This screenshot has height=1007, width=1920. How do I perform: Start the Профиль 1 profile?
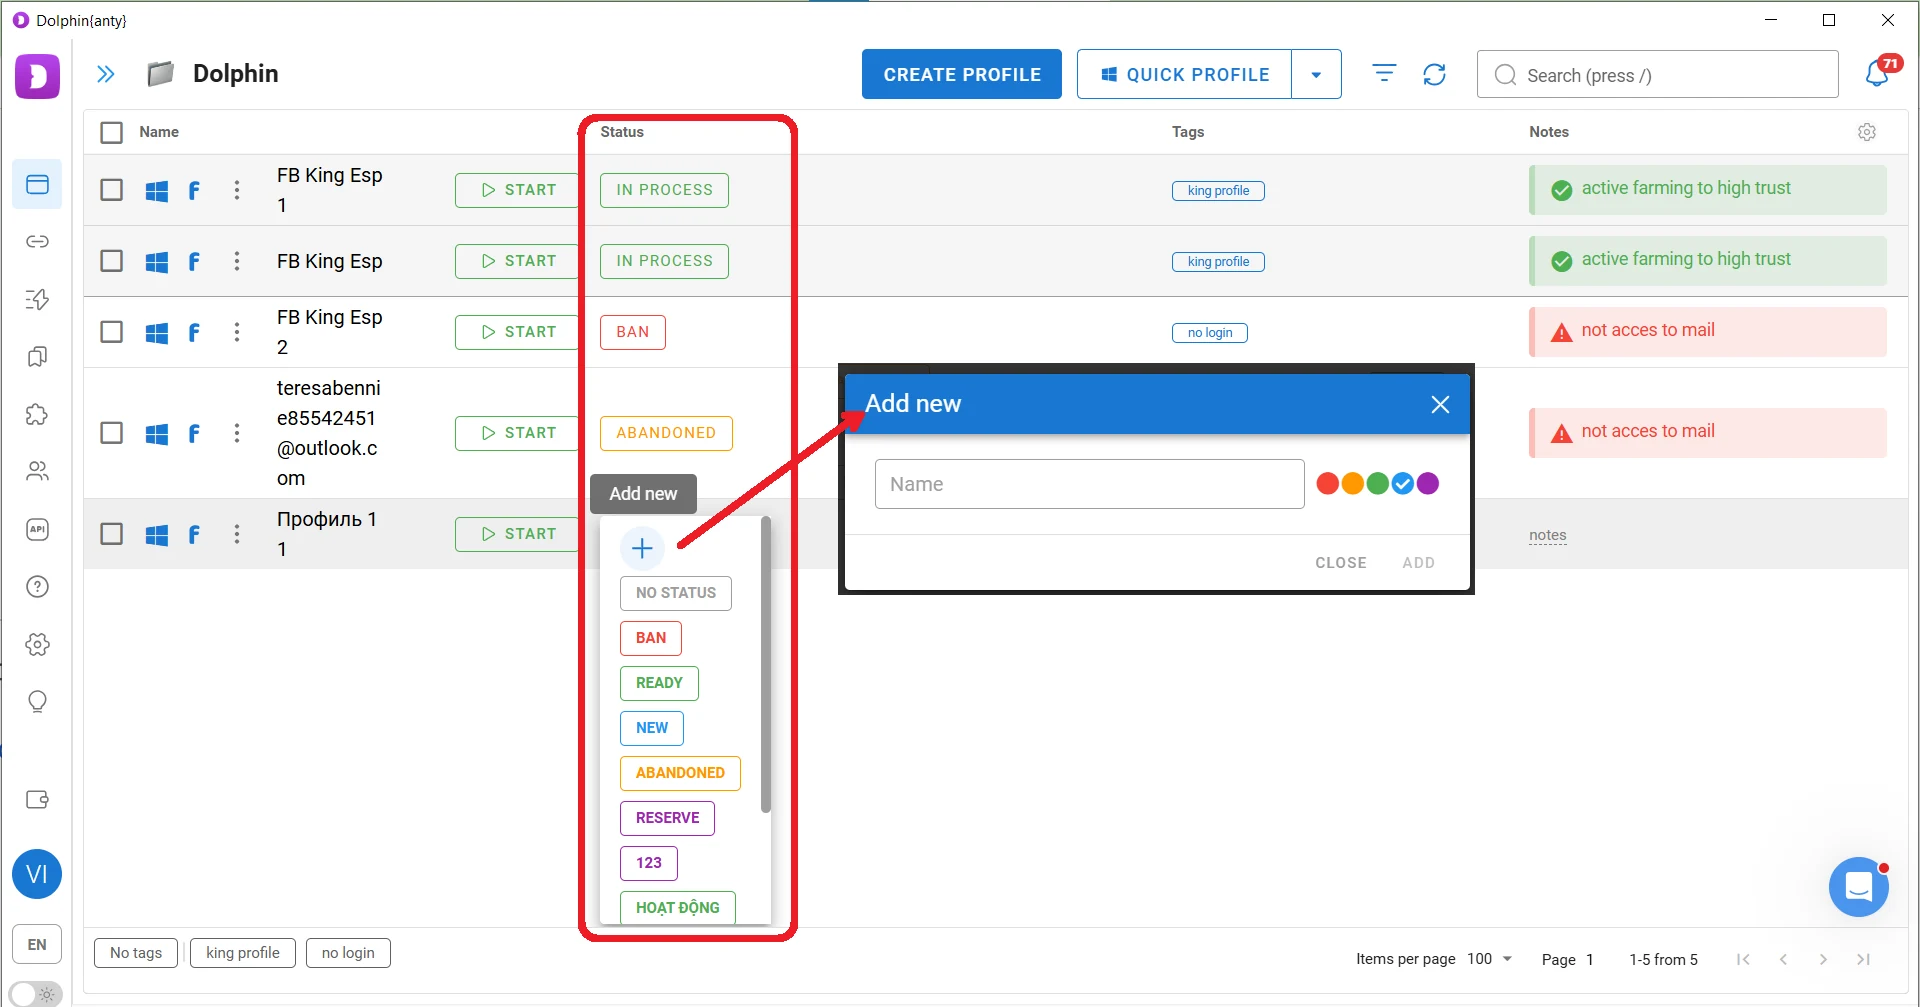(x=518, y=534)
